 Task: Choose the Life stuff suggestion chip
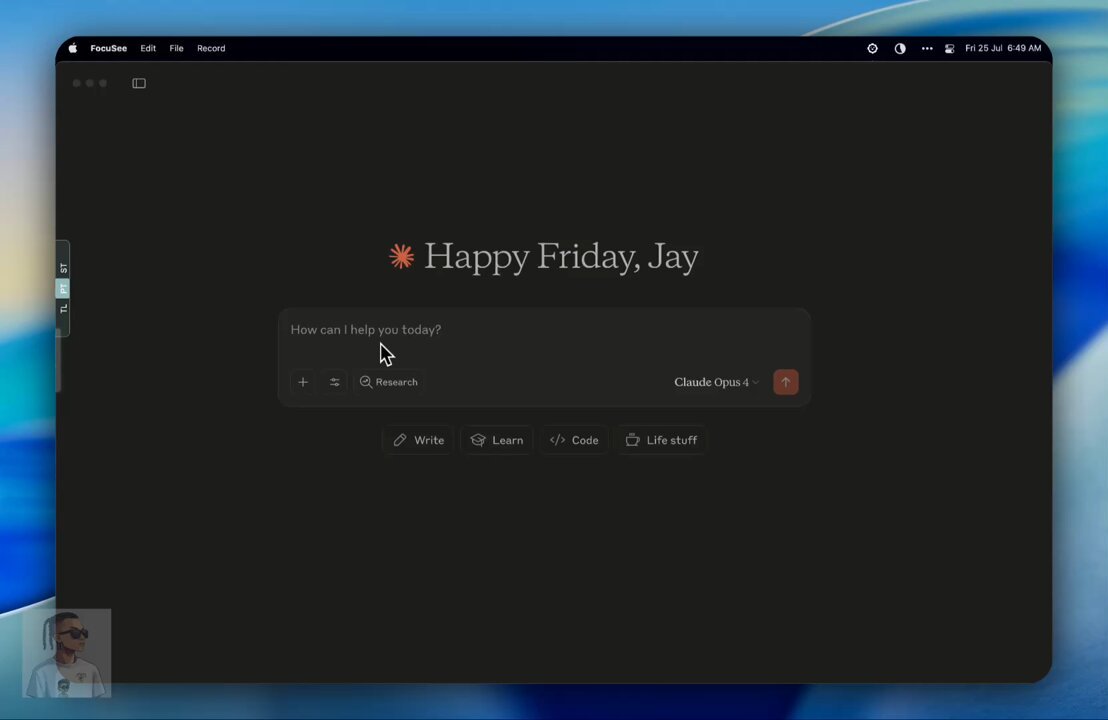[661, 440]
